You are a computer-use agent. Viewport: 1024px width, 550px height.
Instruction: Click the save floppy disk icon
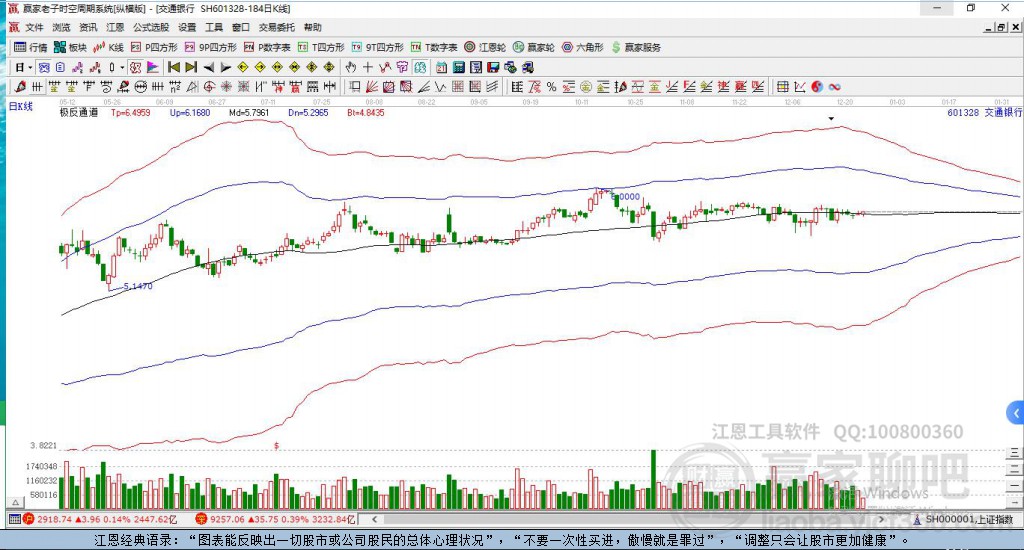coord(493,67)
